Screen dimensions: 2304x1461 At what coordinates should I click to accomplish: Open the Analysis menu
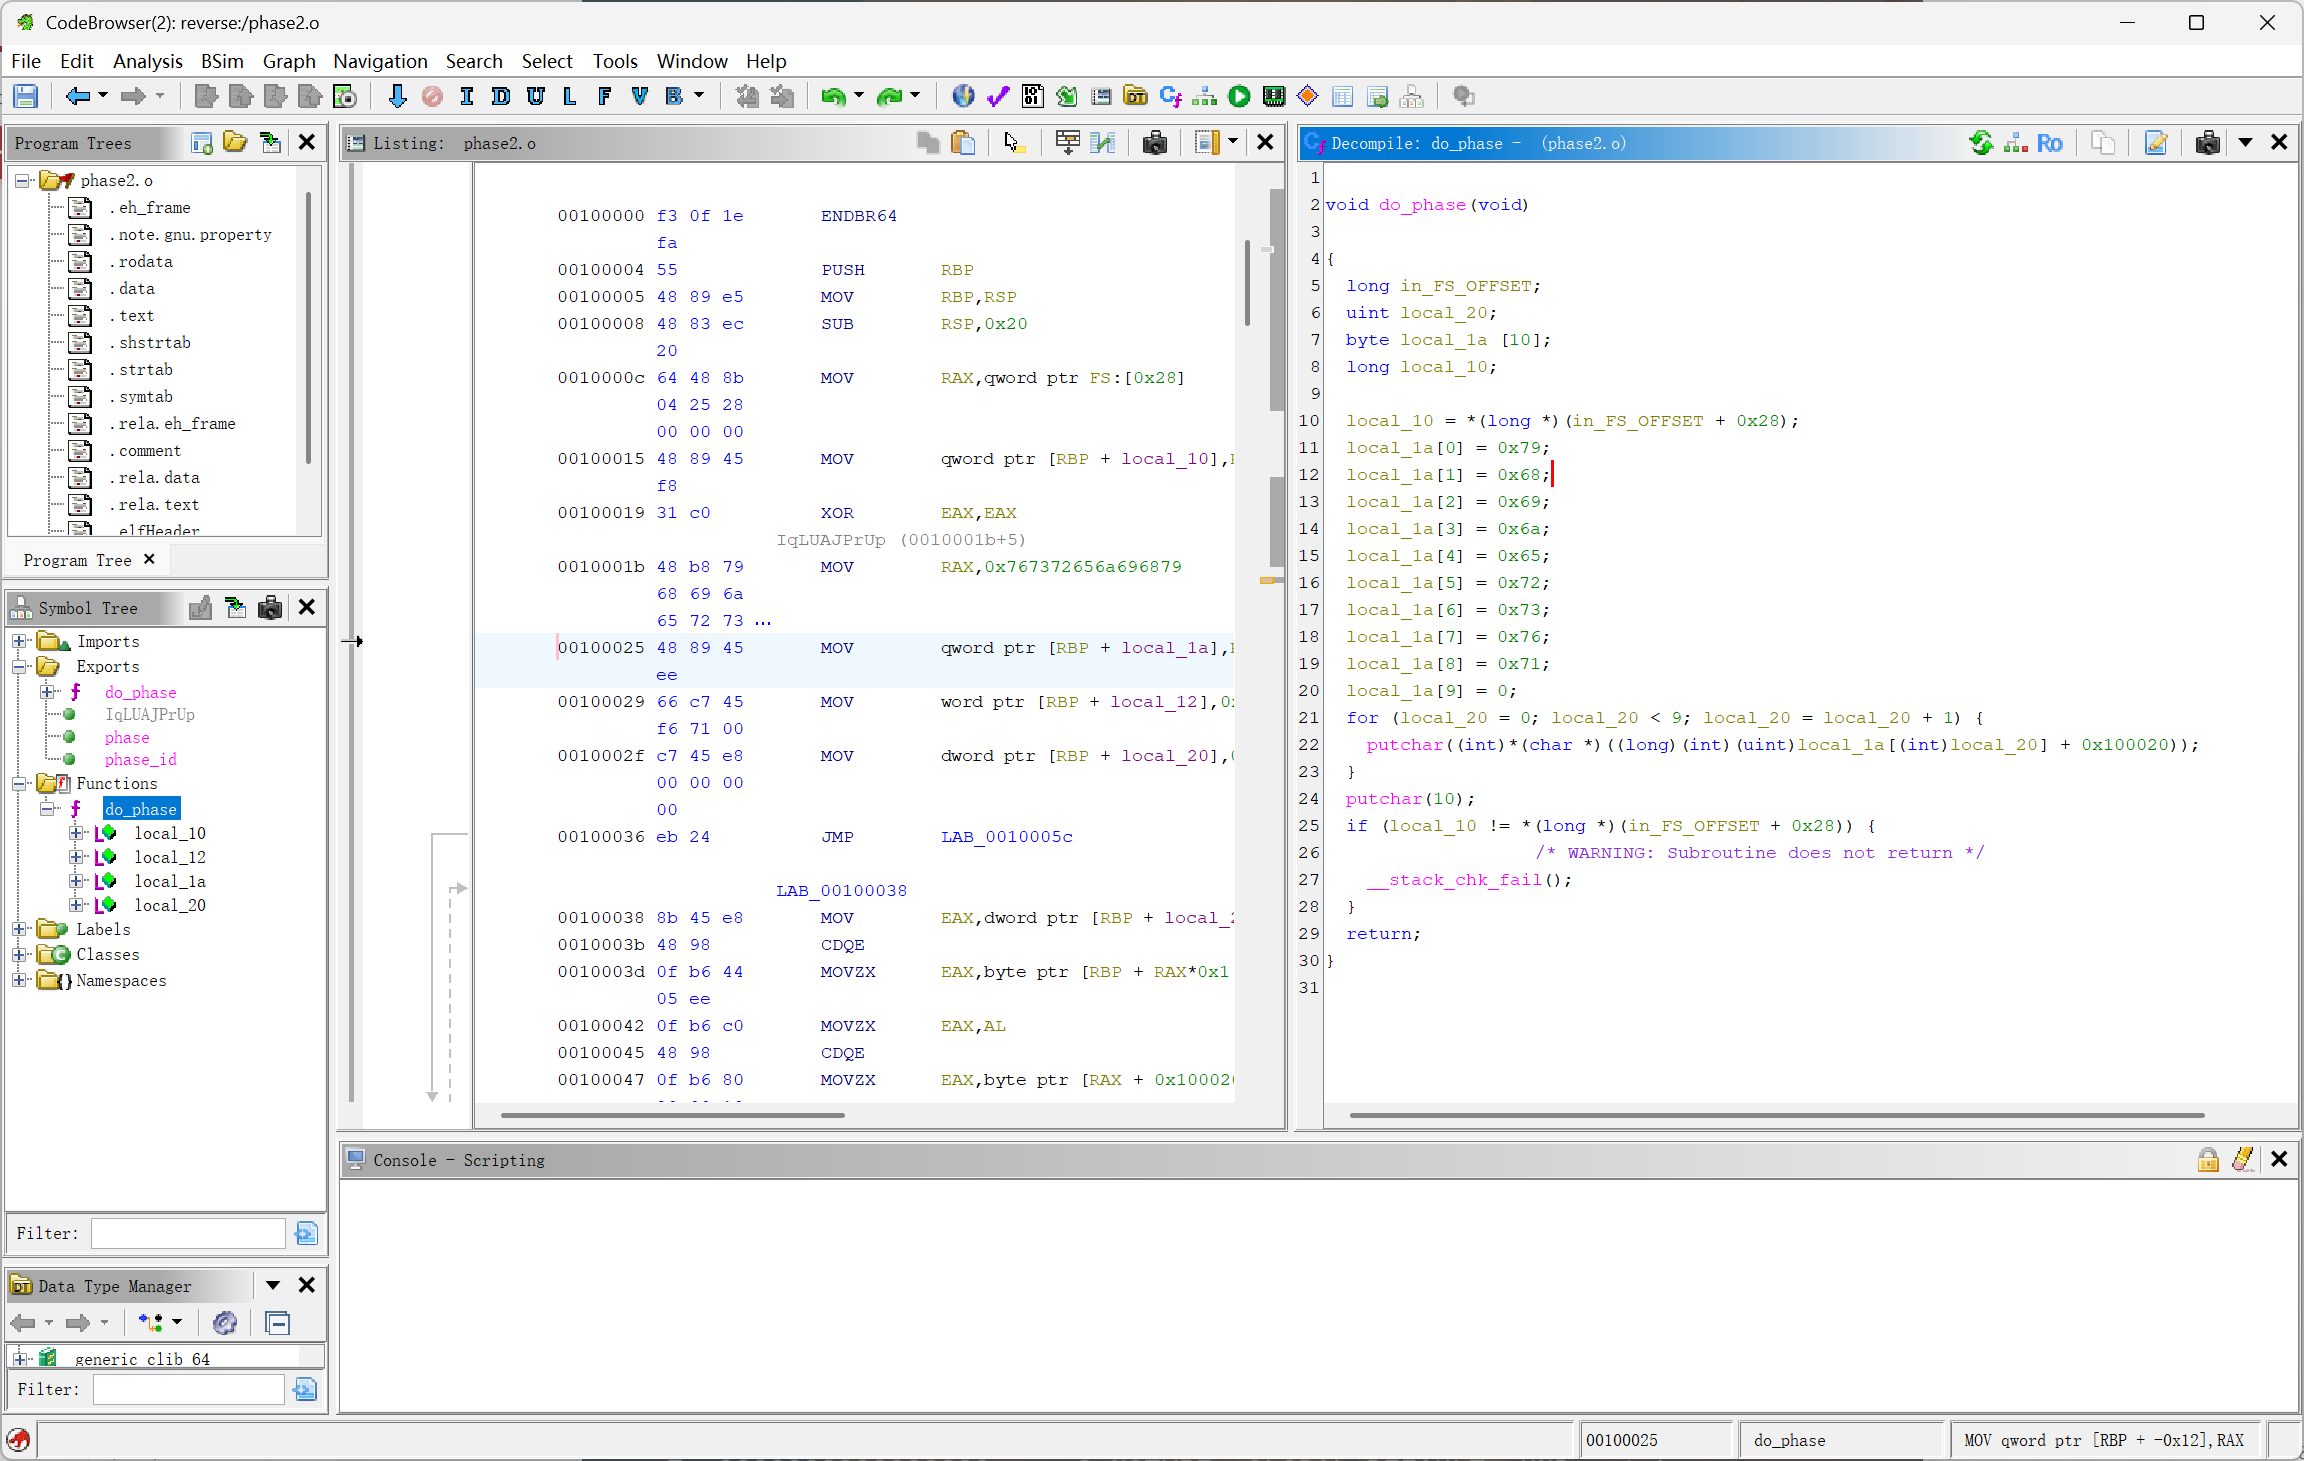click(147, 61)
